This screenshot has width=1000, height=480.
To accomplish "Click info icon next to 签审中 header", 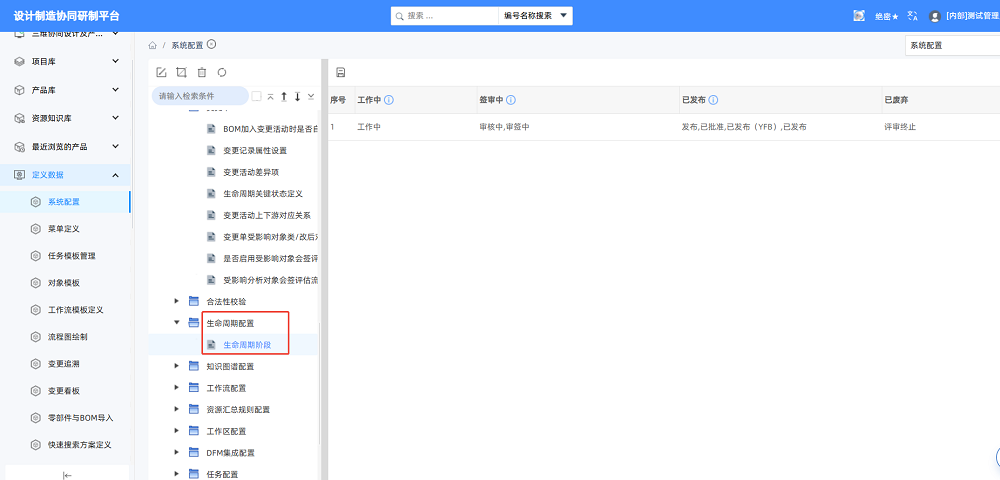I will [511, 100].
